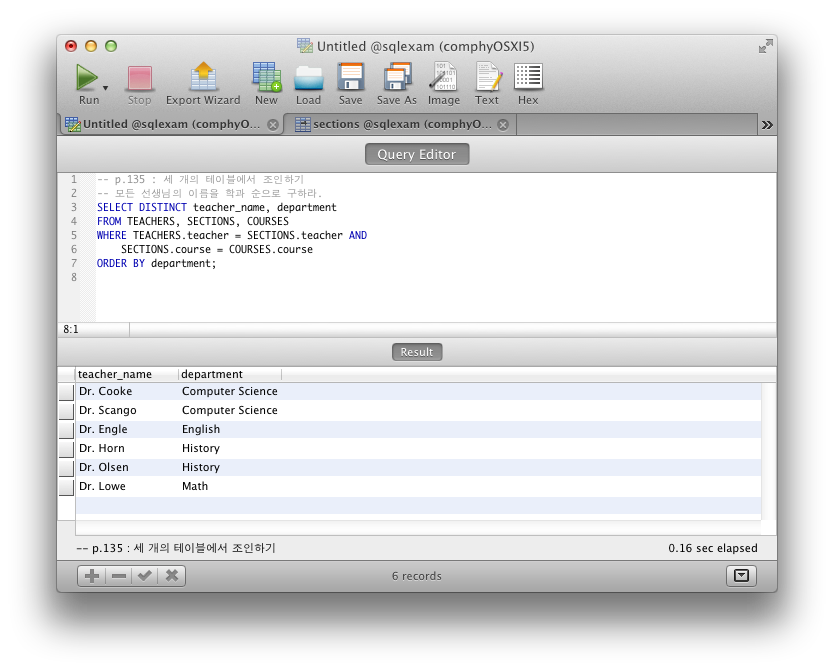Toggle the Query Editor section button

[417, 154]
